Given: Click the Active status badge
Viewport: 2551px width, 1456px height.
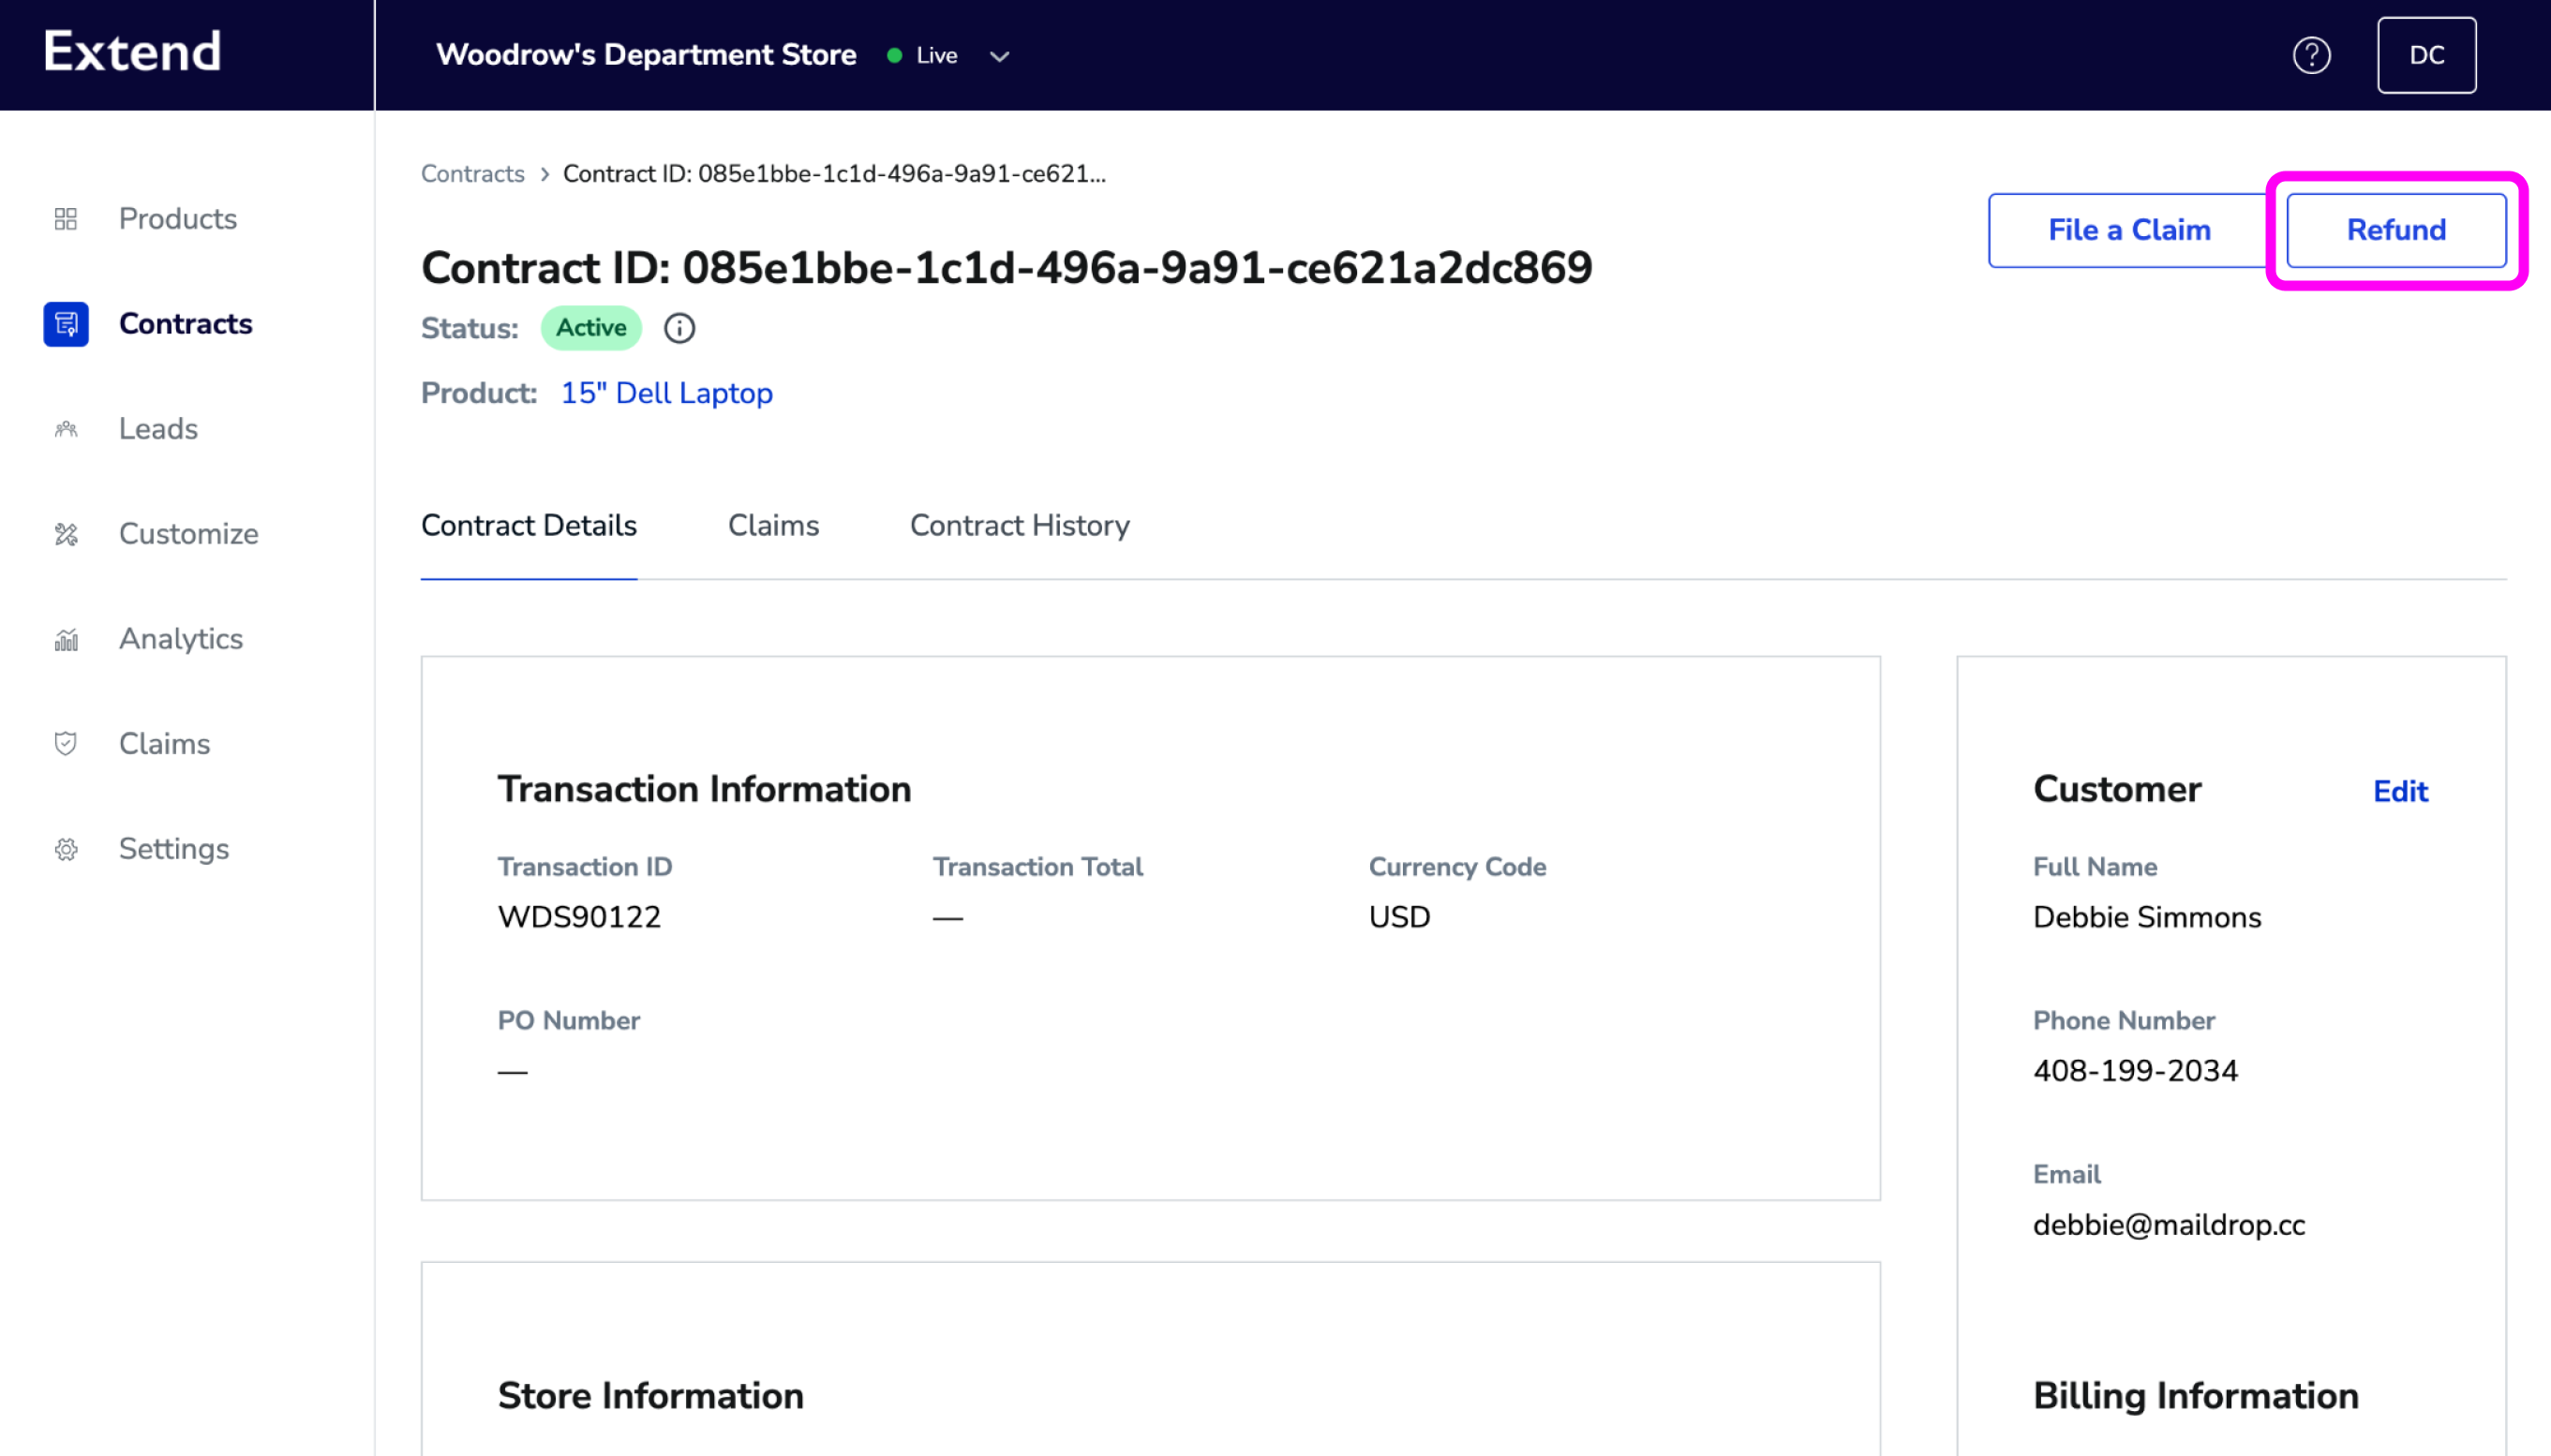Looking at the screenshot, I should point(591,328).
